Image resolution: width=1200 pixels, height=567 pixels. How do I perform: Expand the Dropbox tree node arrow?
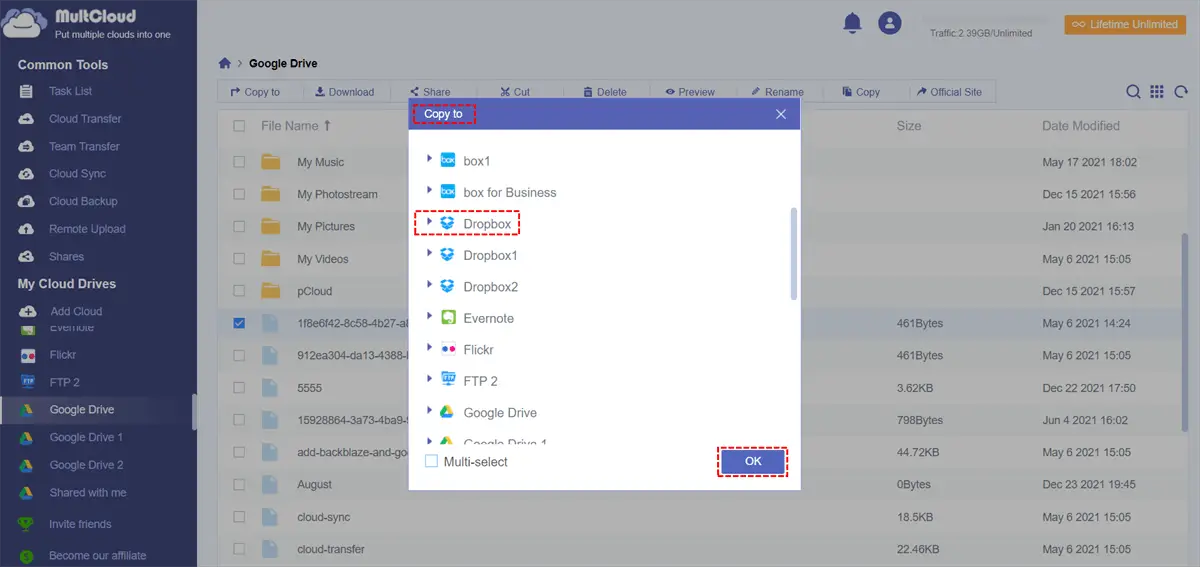pos(430,222)
